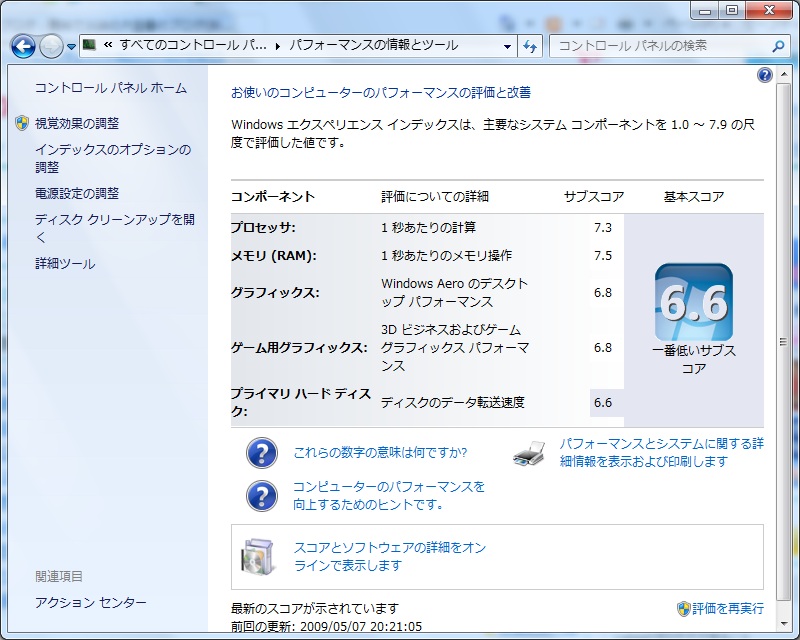Click パフォーマンスの情報とツール breadcrumb segment

point(373,45)
